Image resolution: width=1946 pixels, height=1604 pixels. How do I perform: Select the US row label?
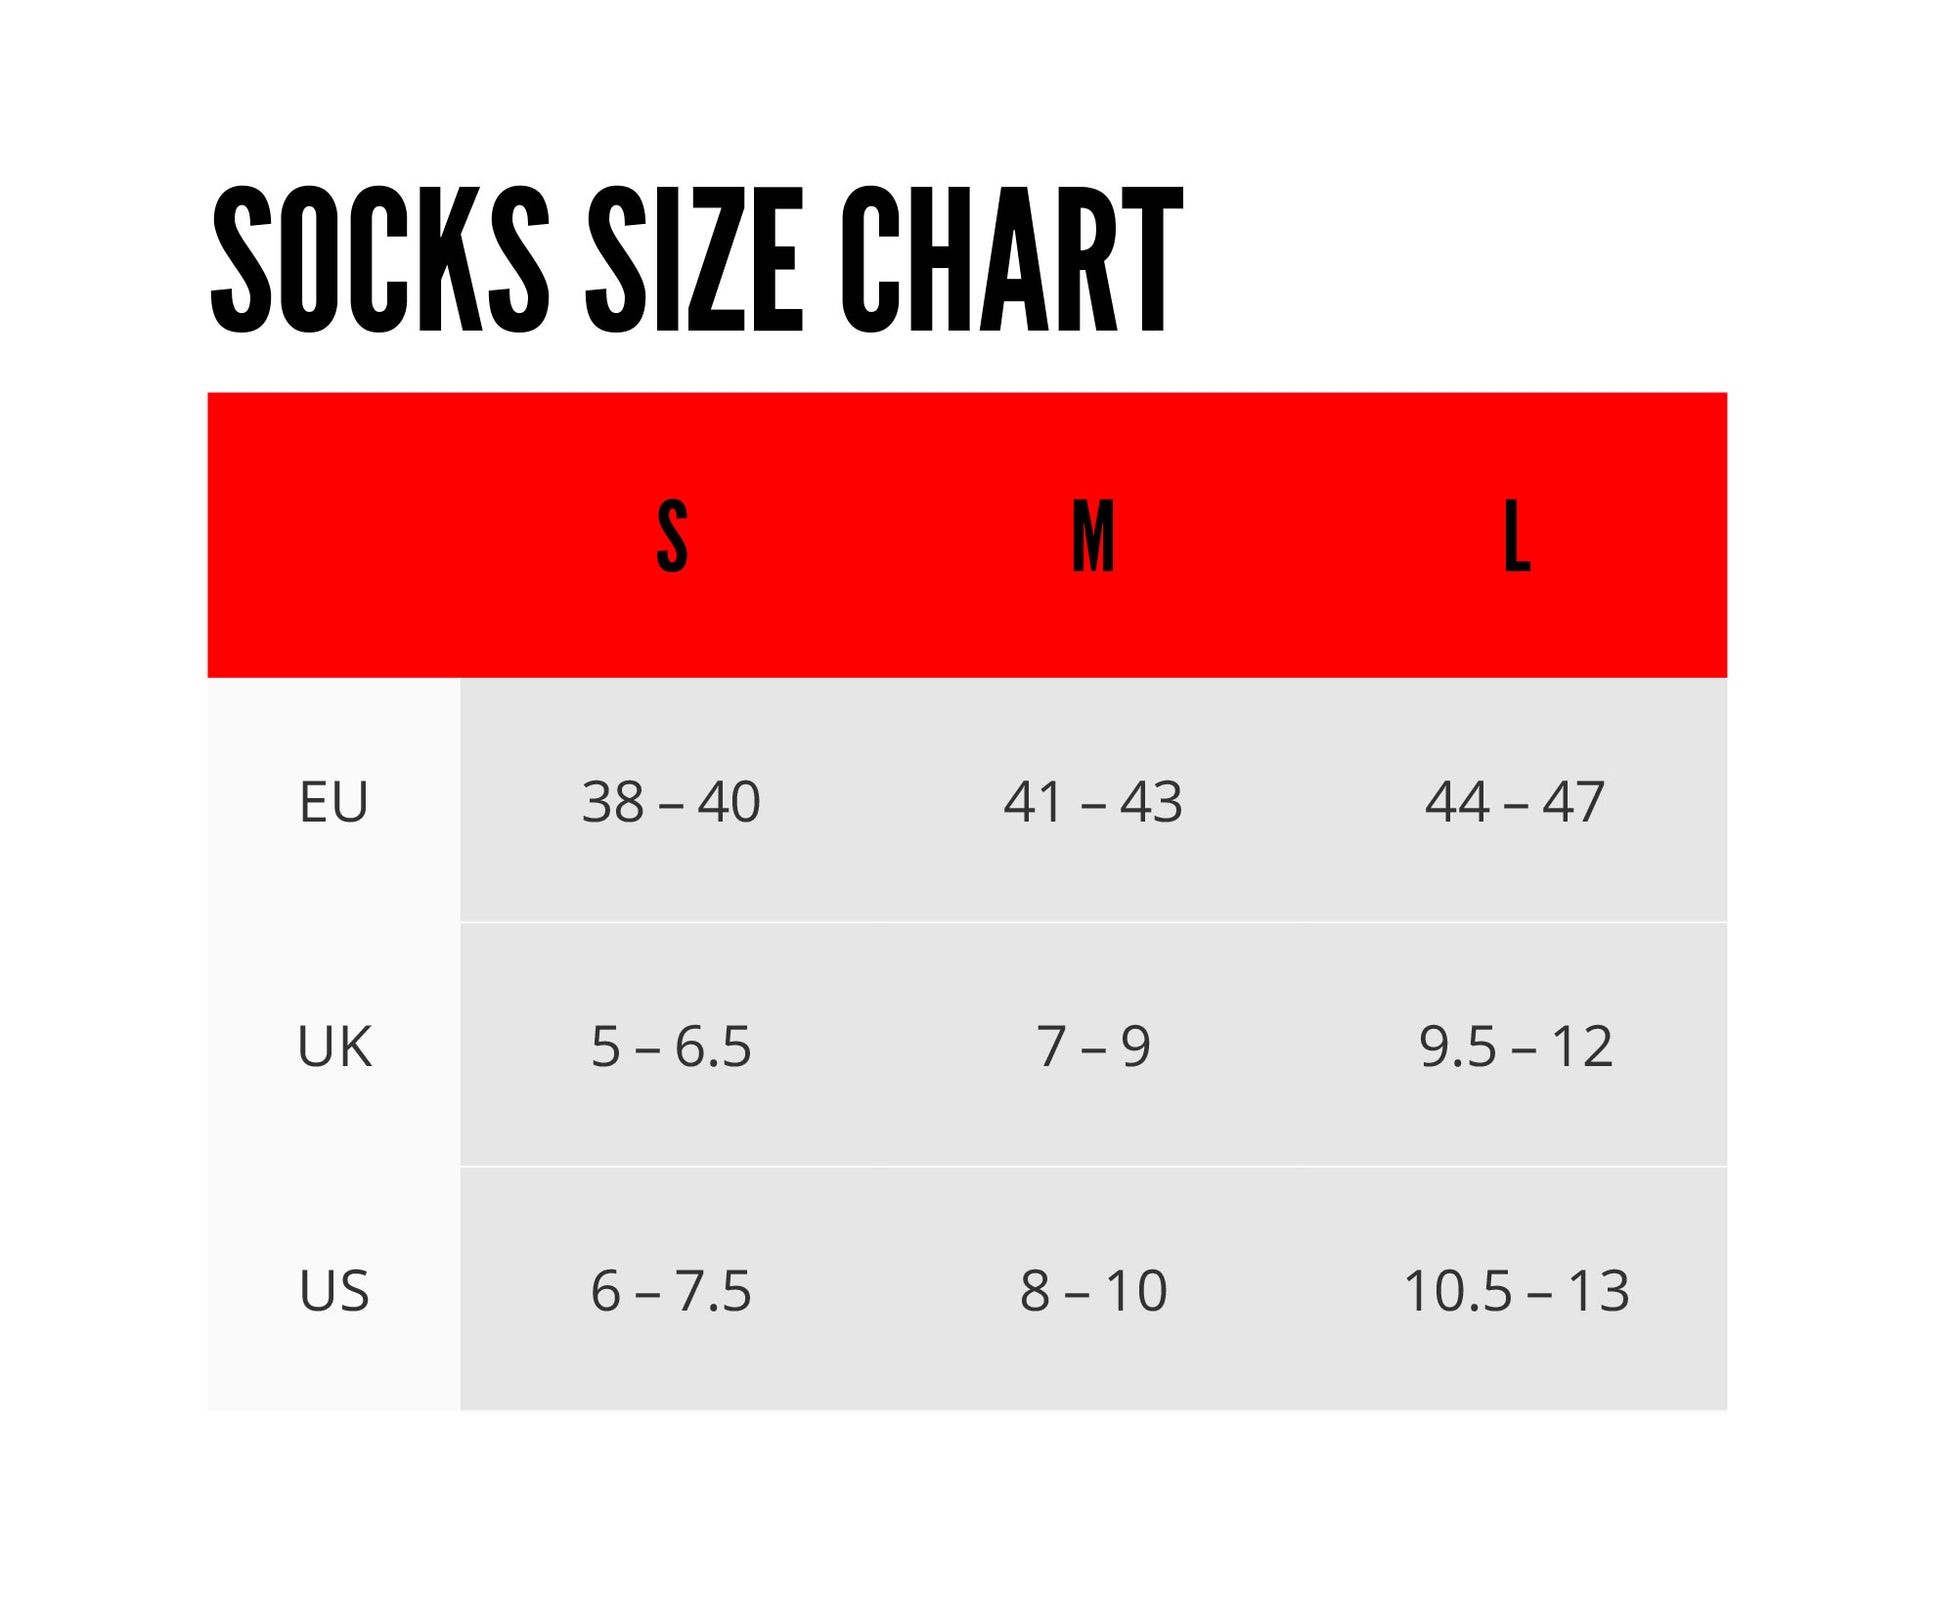(334, 1291)
